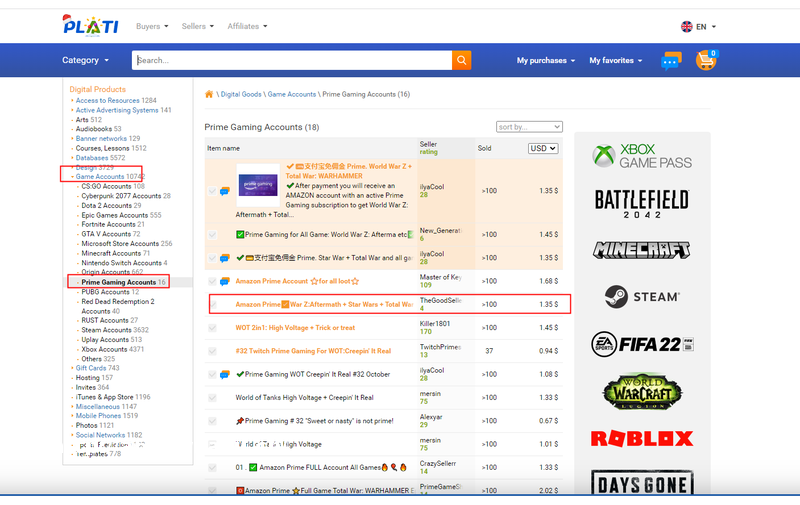The height and width of the screenshot is (505, 800).
Task: Open the shopping cart icon
Action: click(707, 60)
